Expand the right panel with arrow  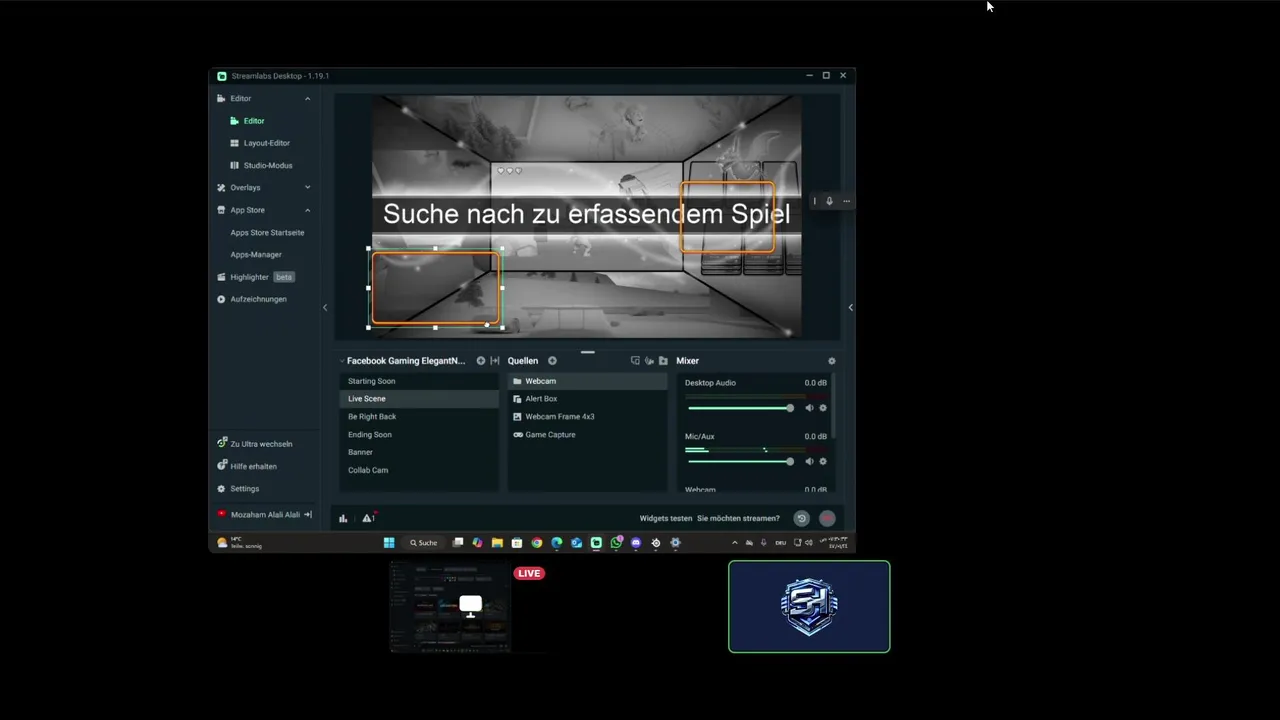pyautogui.click(x=851, y=307)
